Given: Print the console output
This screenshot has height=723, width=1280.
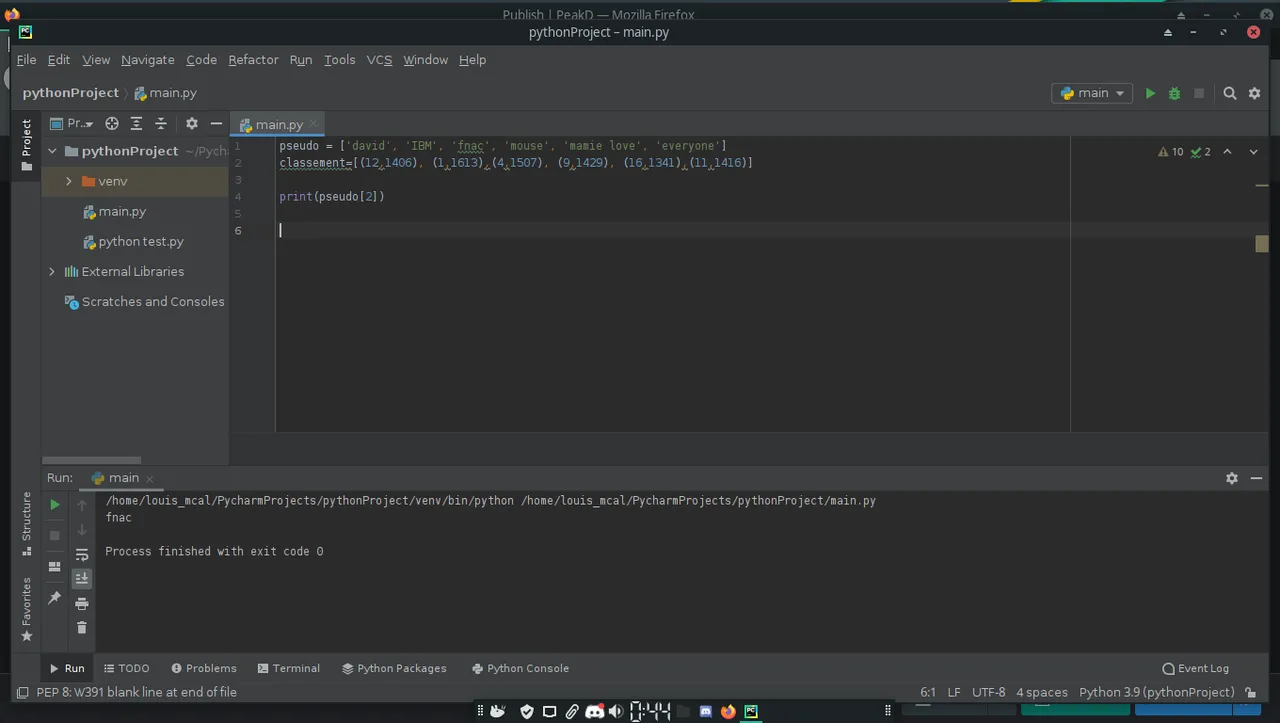Looking at the screenshot, I should pyautogui.click(x=82, y=603).
